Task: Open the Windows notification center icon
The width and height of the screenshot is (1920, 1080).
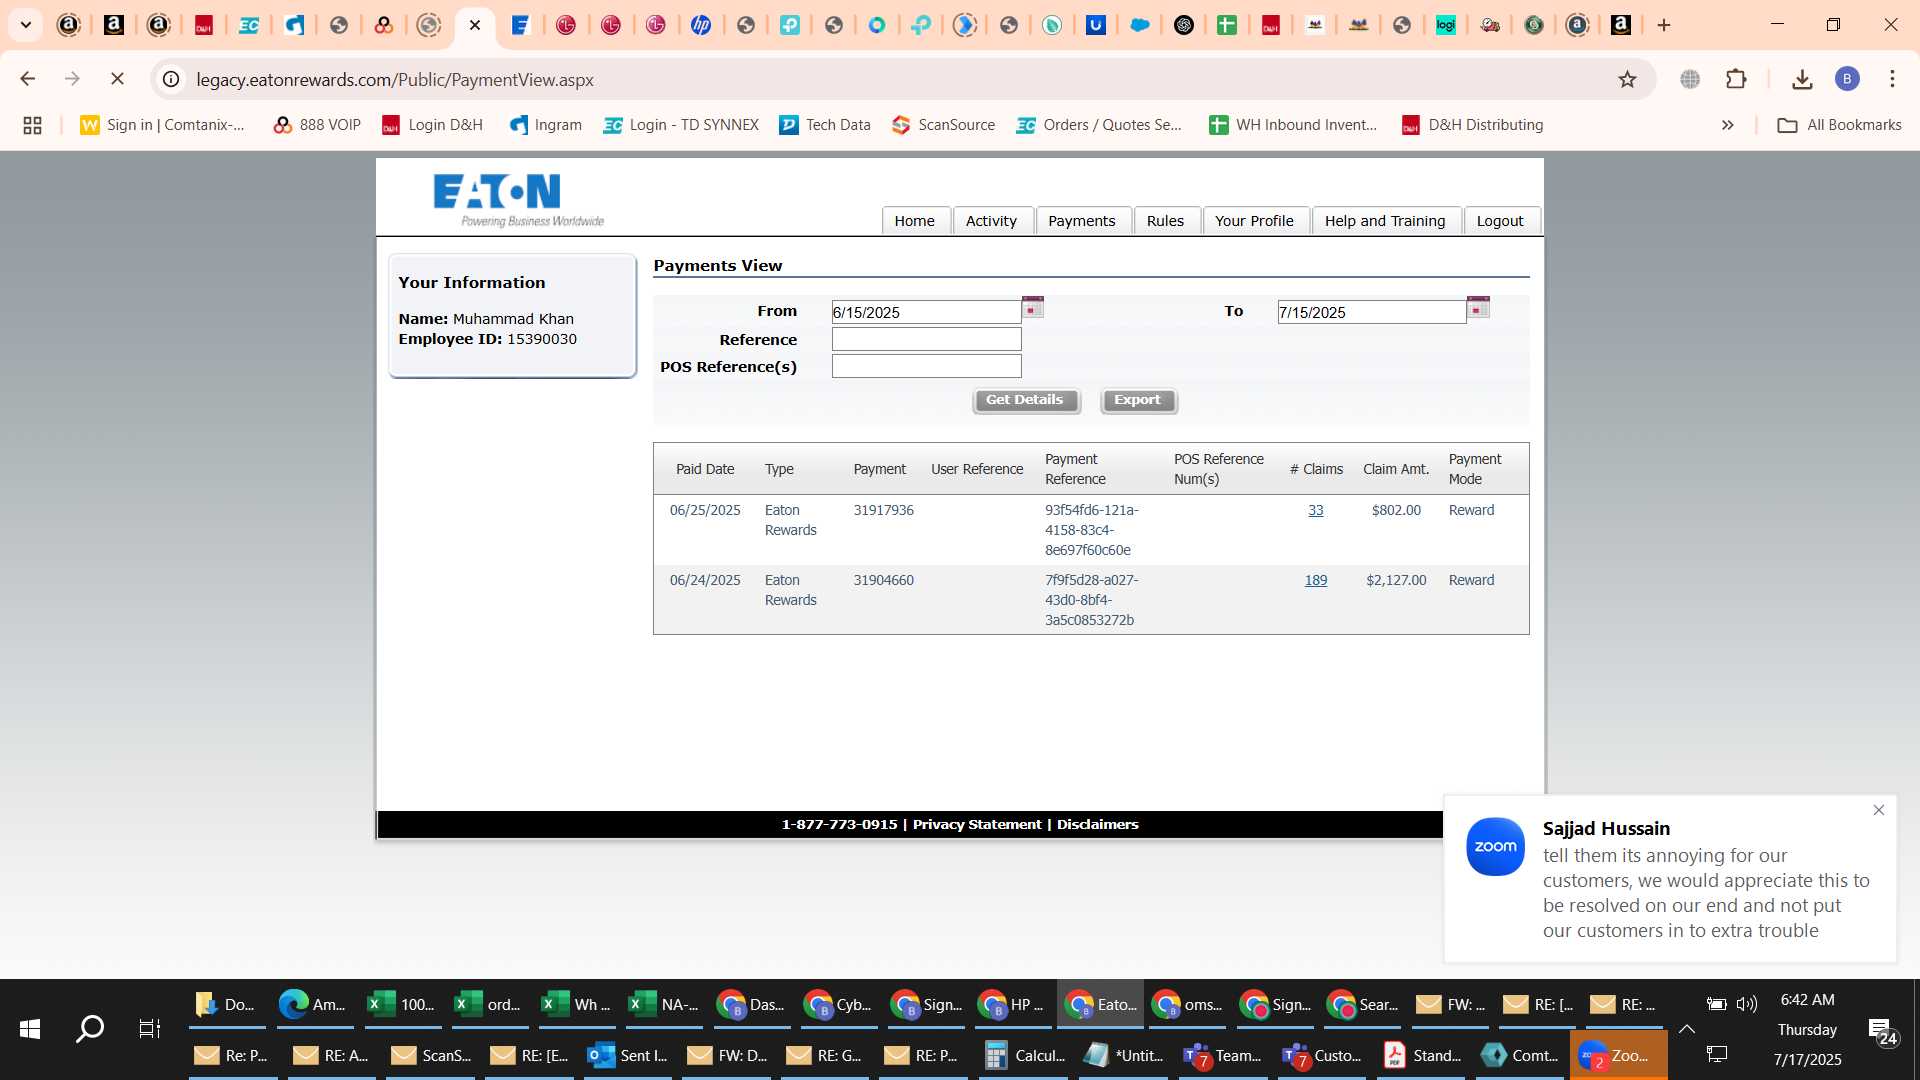Action: coord(1881,1030)
